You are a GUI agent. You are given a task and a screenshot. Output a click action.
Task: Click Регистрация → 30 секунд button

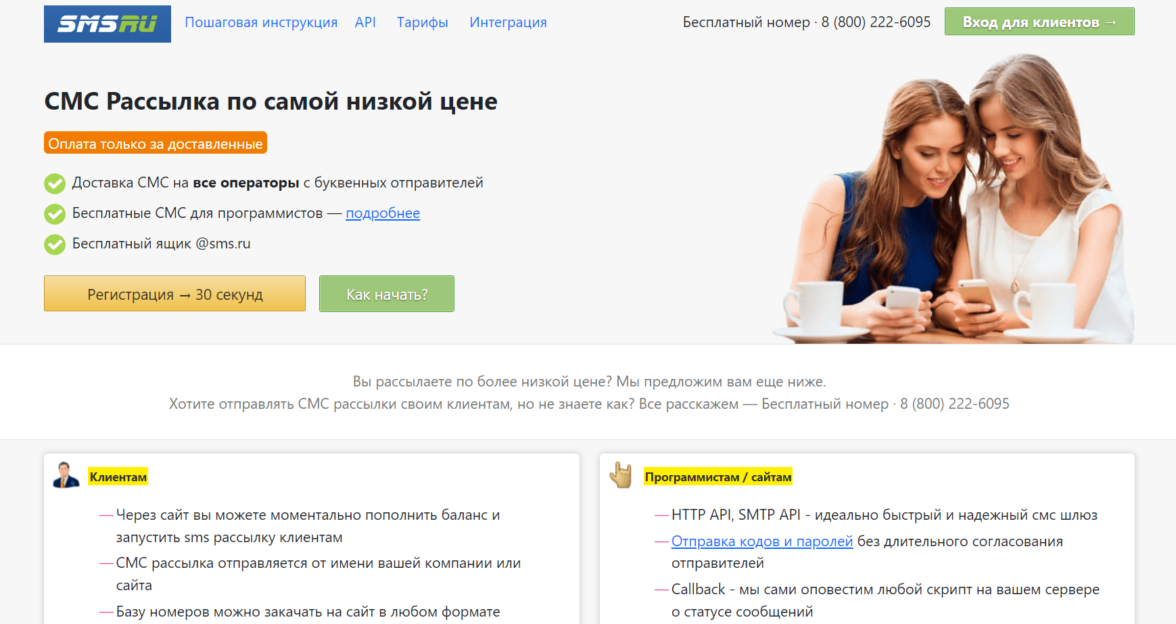(x=175, y=293)
